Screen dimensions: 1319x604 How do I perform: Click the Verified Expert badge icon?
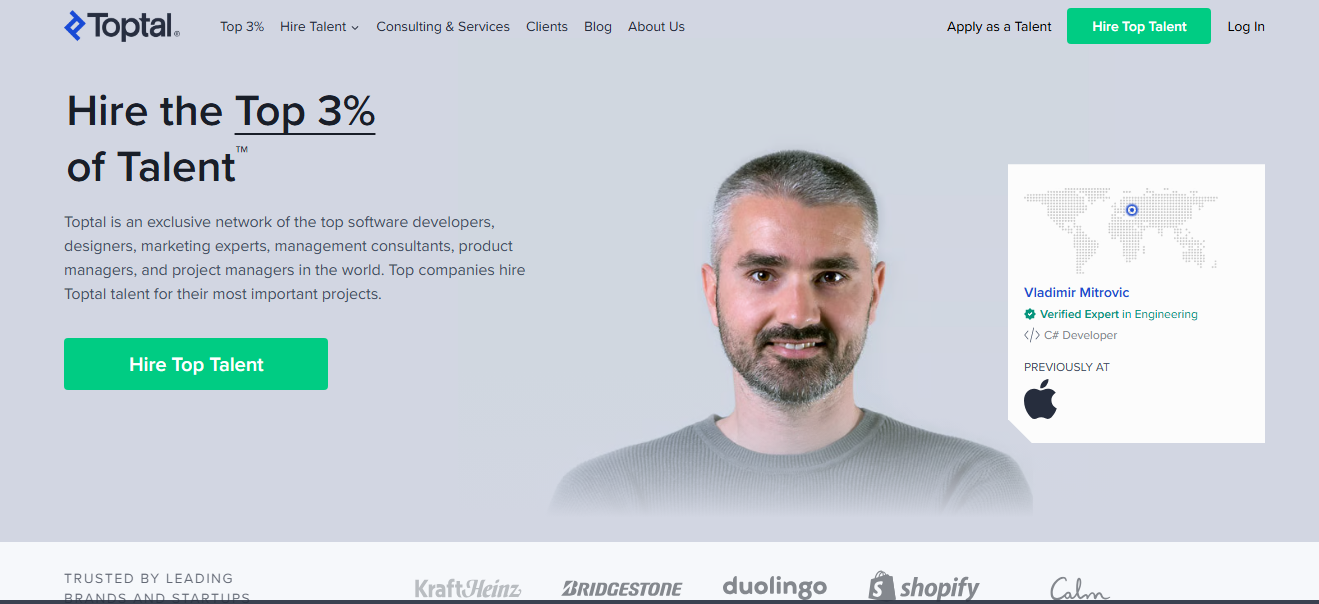pos(1030,314)
